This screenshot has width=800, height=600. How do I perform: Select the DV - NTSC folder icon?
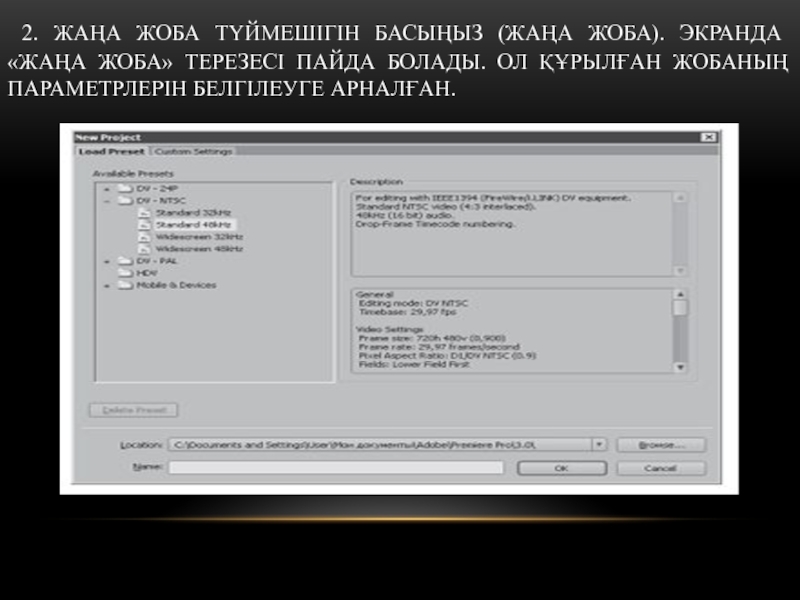(126, 201)
